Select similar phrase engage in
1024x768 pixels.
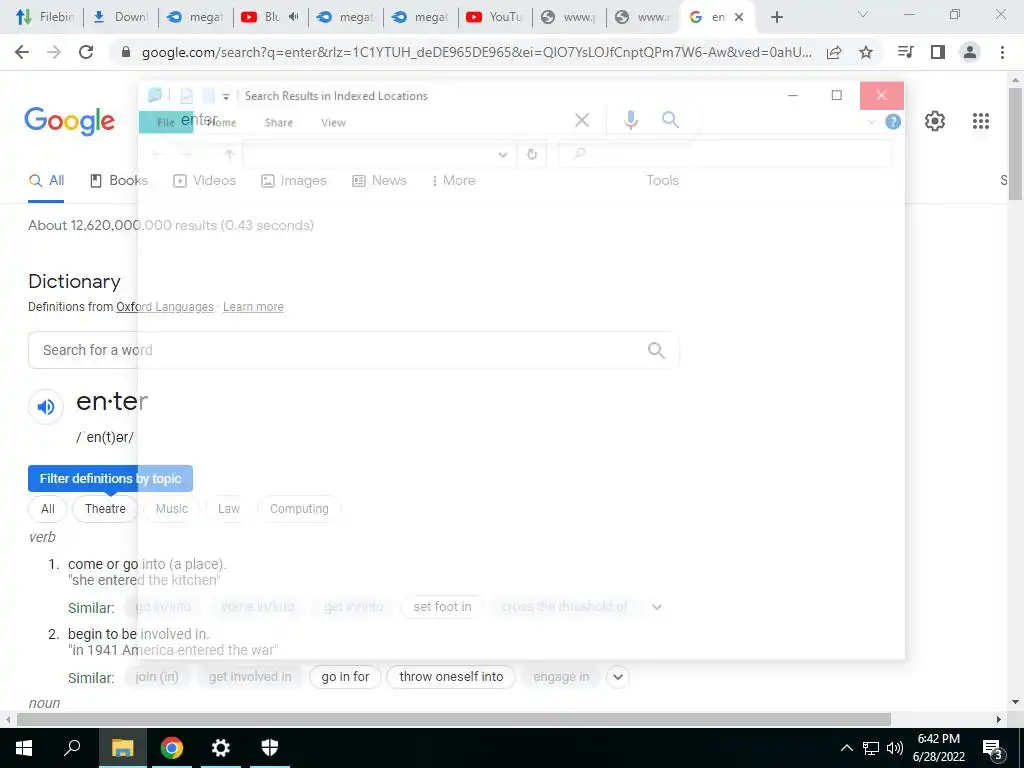click(x=561, y=677)
